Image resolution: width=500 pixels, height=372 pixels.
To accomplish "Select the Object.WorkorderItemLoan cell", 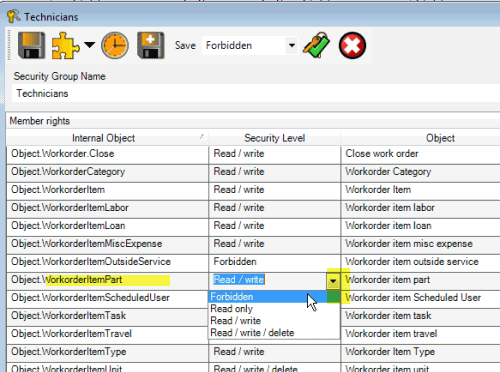I will point(107,226).
